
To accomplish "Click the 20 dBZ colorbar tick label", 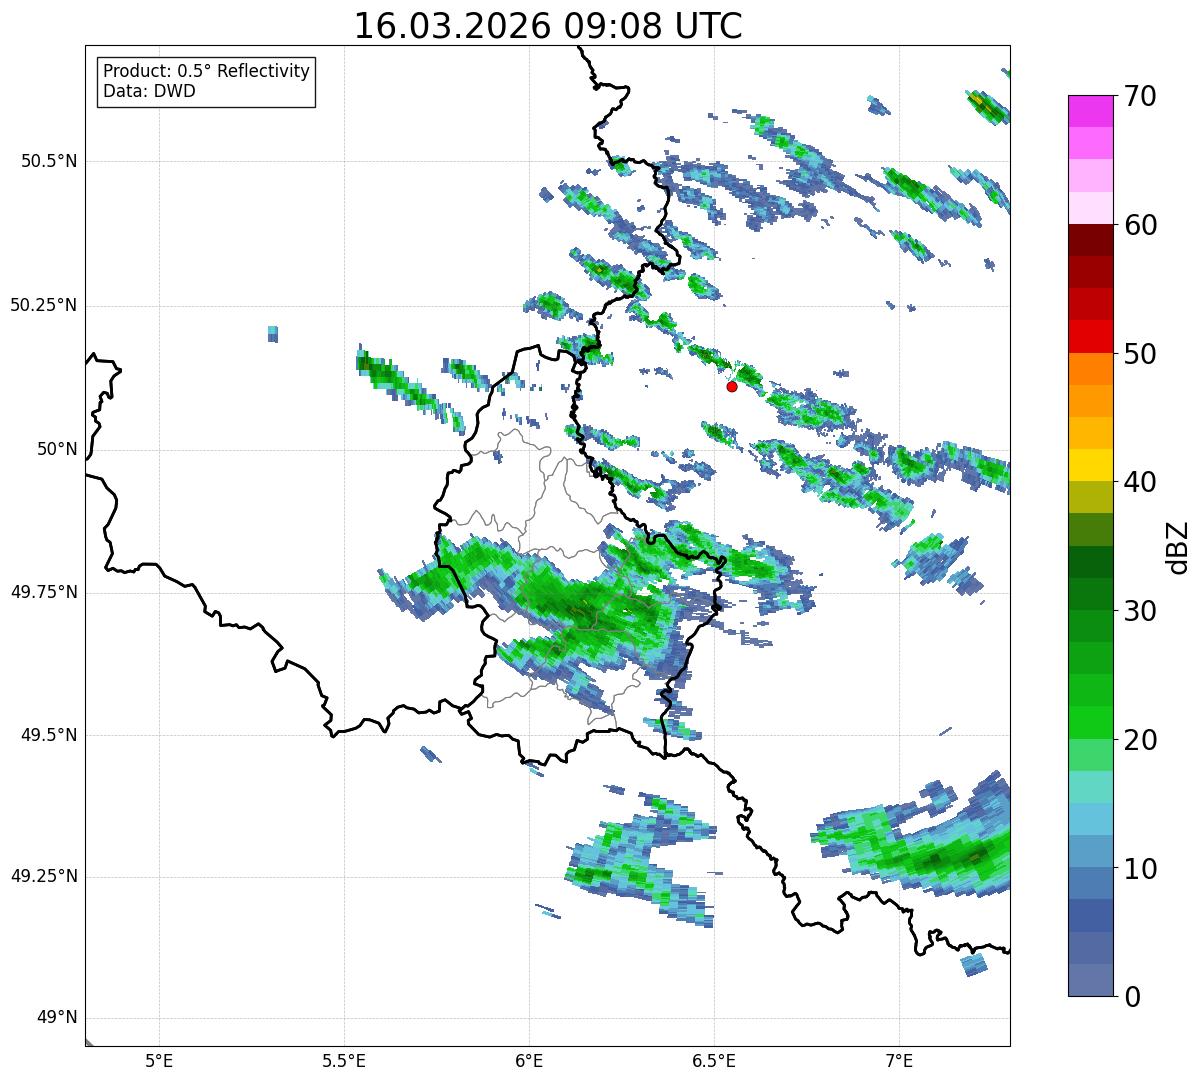I will (x=1139, y=740).
